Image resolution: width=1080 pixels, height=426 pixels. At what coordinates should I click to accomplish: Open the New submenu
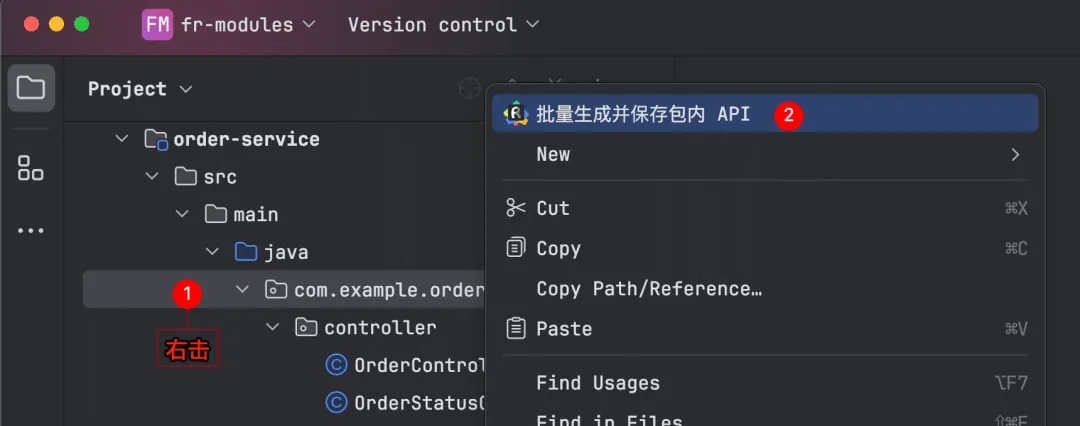pyautogui.click(x=765, y=154)
